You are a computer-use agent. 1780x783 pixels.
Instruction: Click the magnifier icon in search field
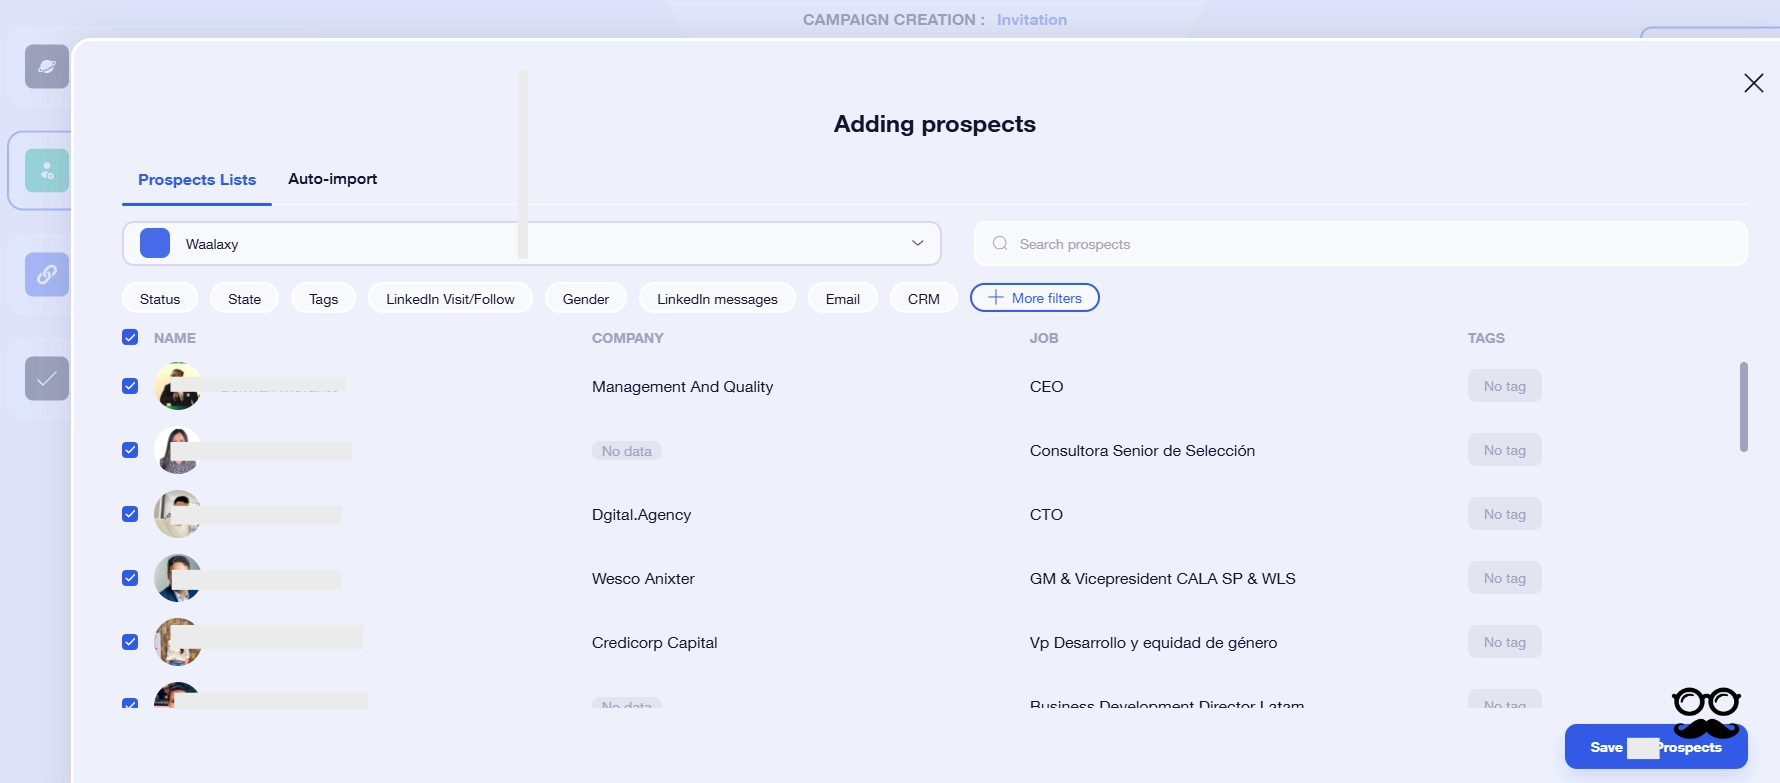pyautogui.click(x=1000, y=244)
